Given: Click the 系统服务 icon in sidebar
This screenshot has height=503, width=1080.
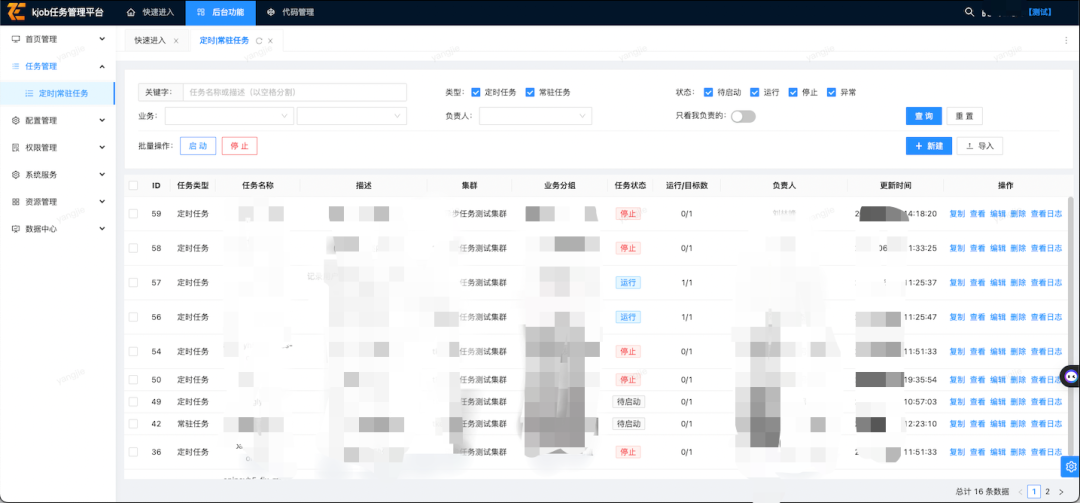Looking at the screenshot, I should (x=16, y=174).
